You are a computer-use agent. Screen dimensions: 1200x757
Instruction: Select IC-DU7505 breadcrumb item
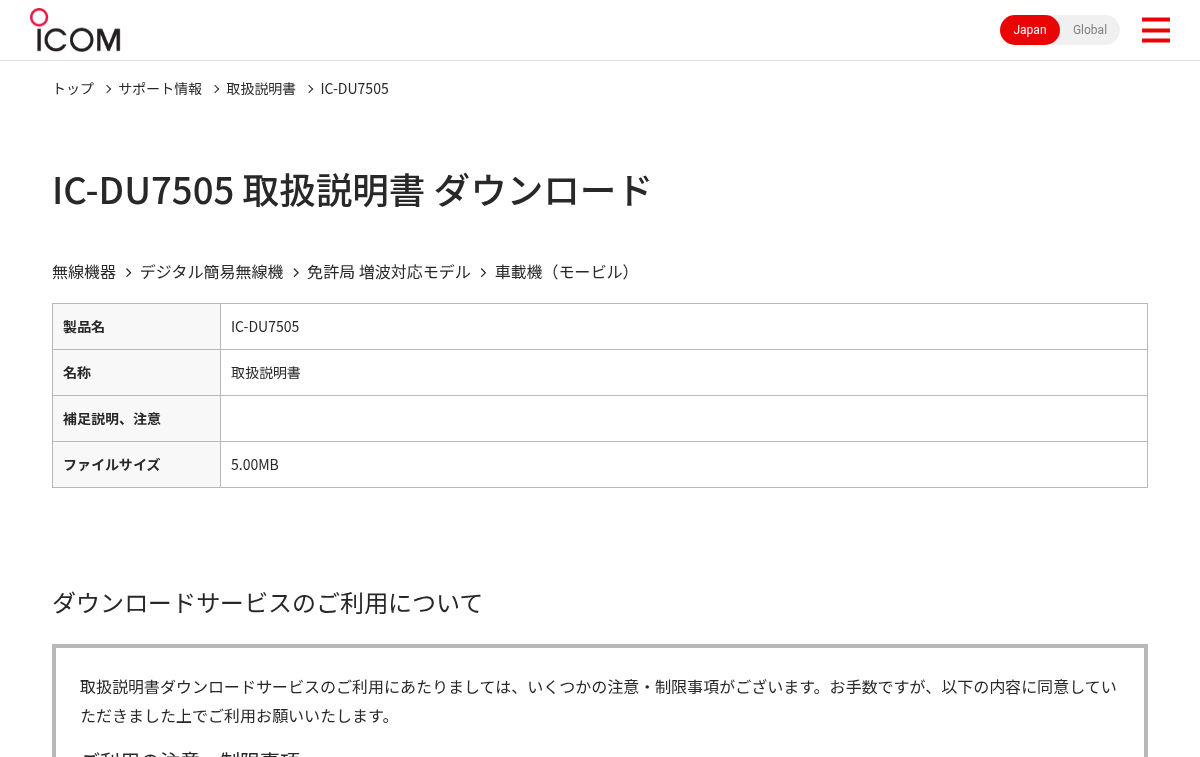coord(355,88)
